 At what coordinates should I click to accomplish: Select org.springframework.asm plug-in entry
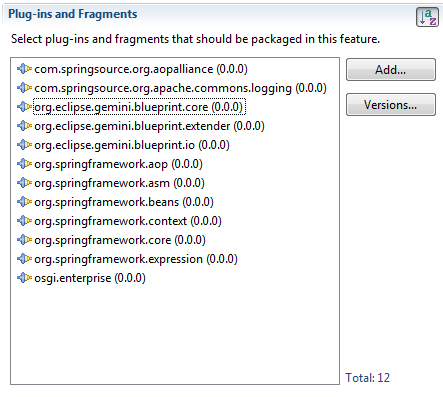[x=119, y=183]
